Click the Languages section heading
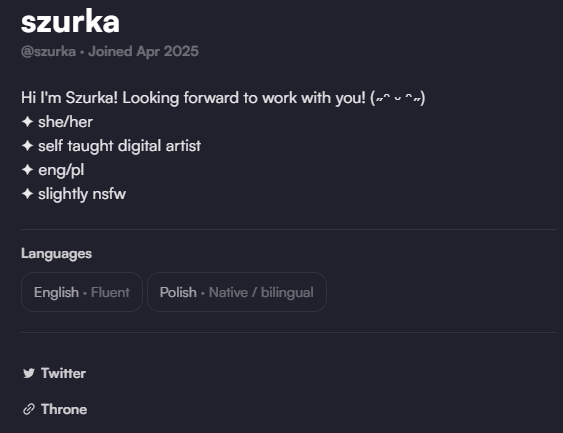The width and height of the screenshot is (563, 433). coord(56,253)
